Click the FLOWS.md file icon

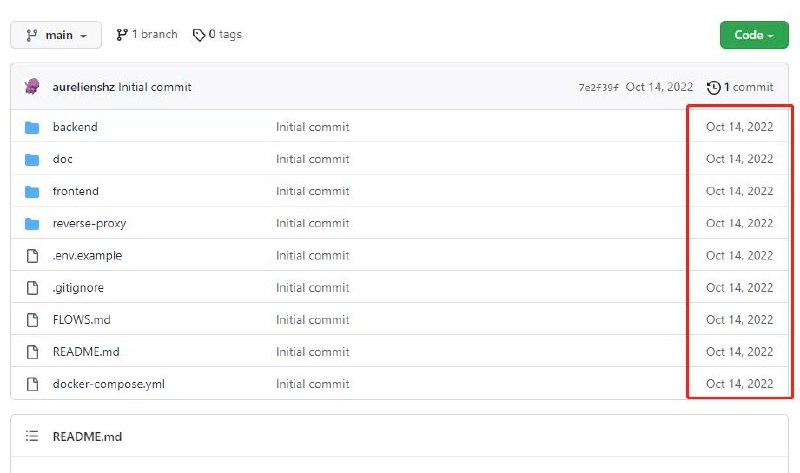(32, 320)
